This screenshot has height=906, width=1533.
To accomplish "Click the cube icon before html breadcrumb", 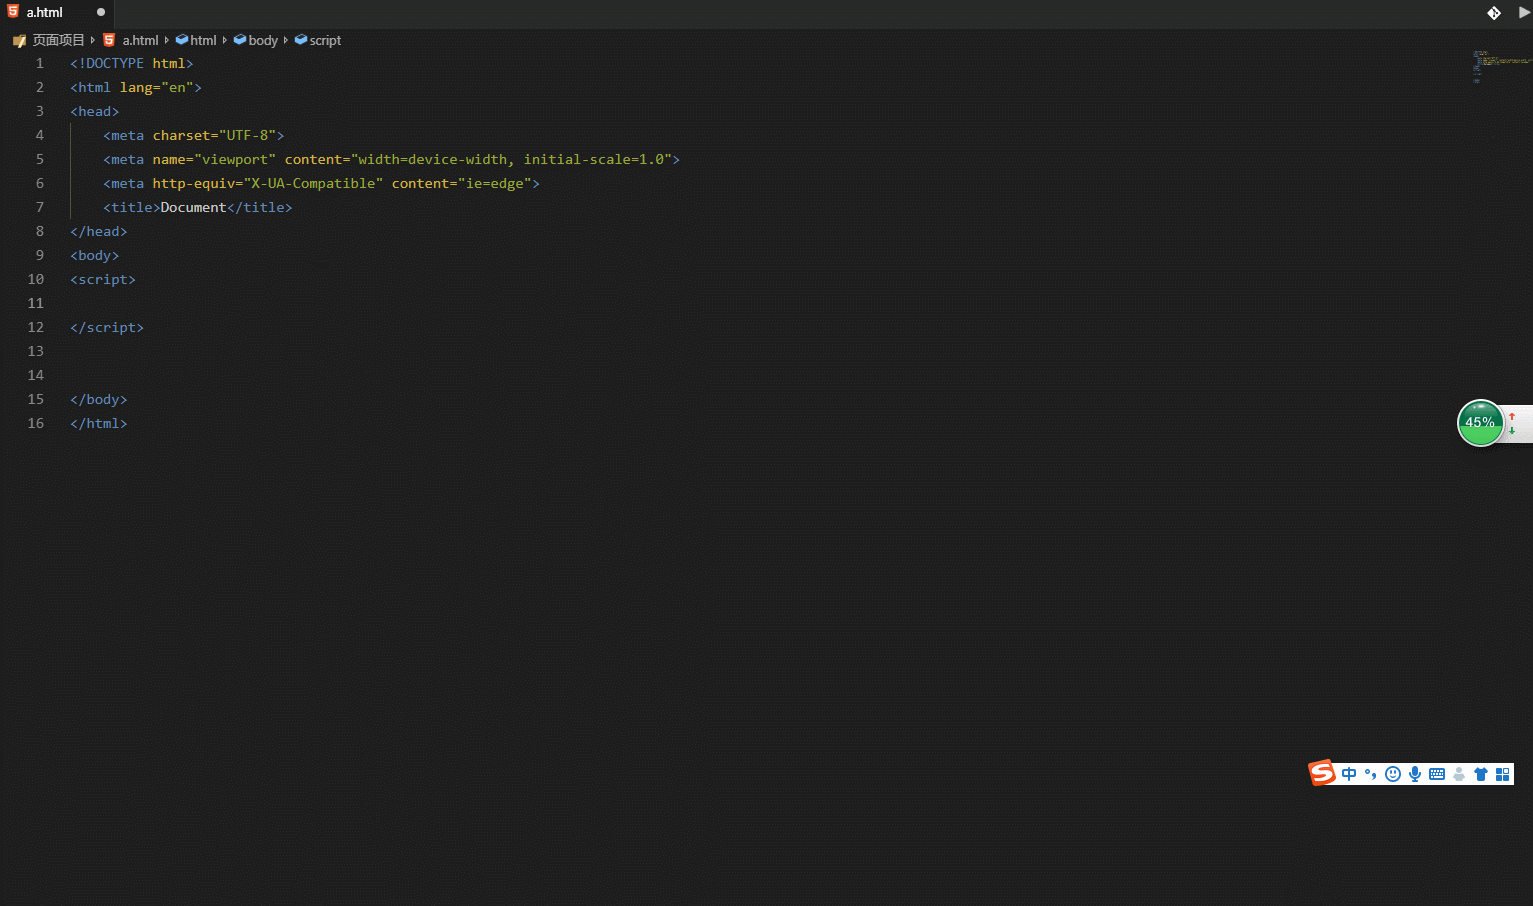I will (181, 40).
